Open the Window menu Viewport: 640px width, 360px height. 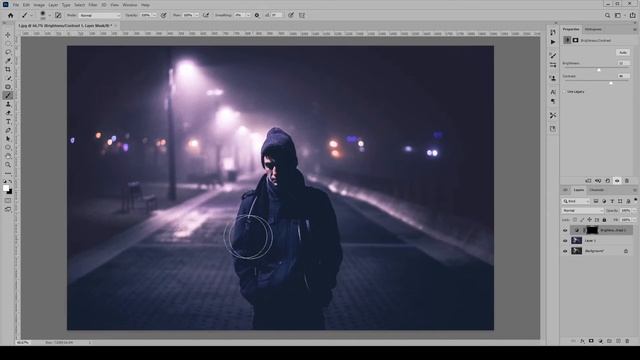coord(130,5)
